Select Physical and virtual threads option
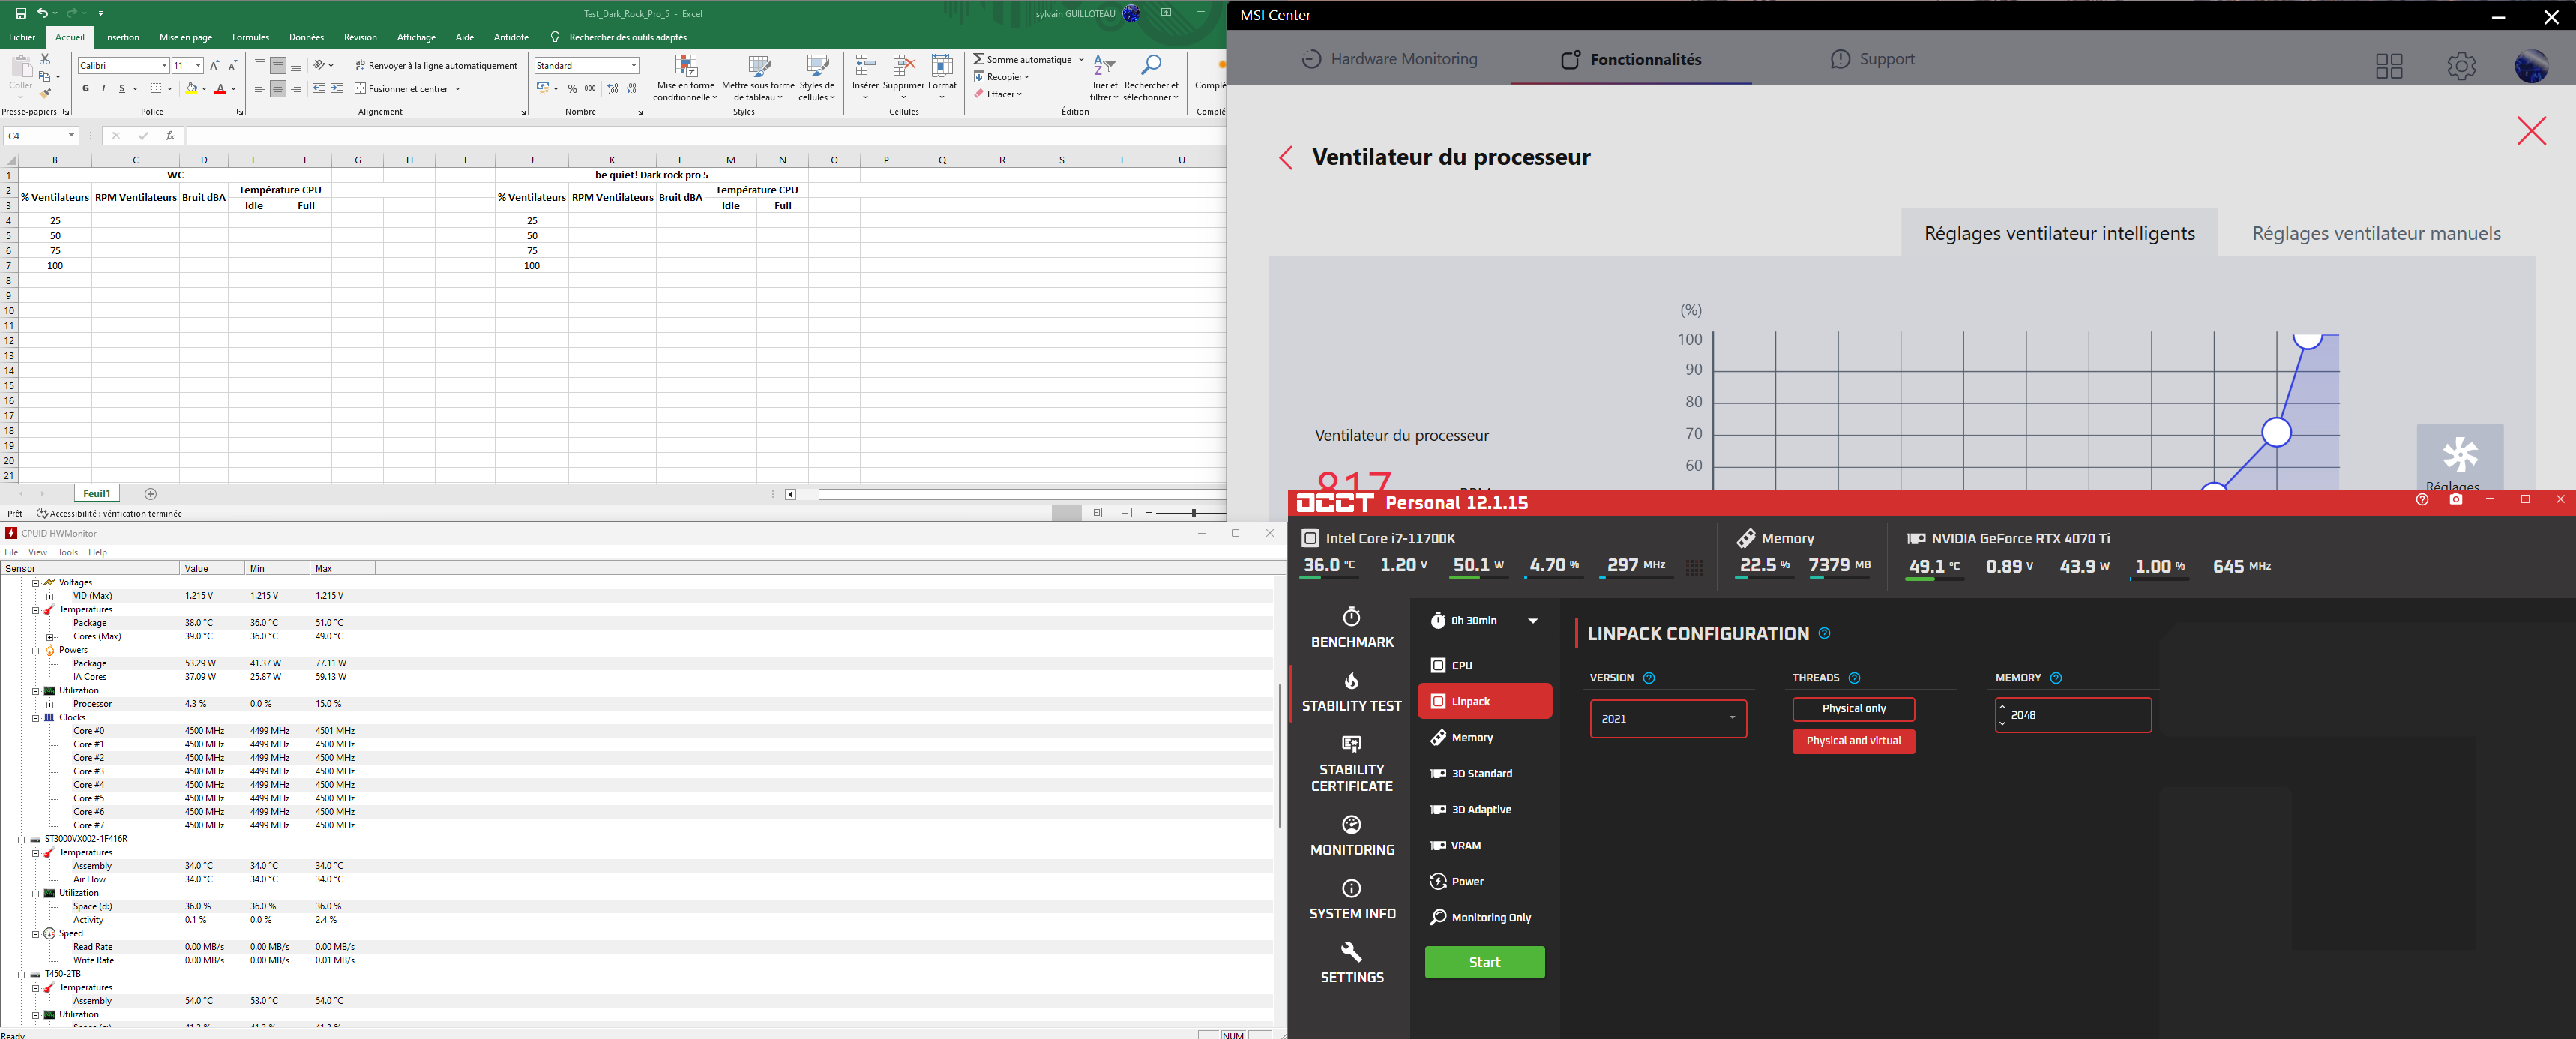Viewport: 2576px width, 1039px height. [1853, 741]
